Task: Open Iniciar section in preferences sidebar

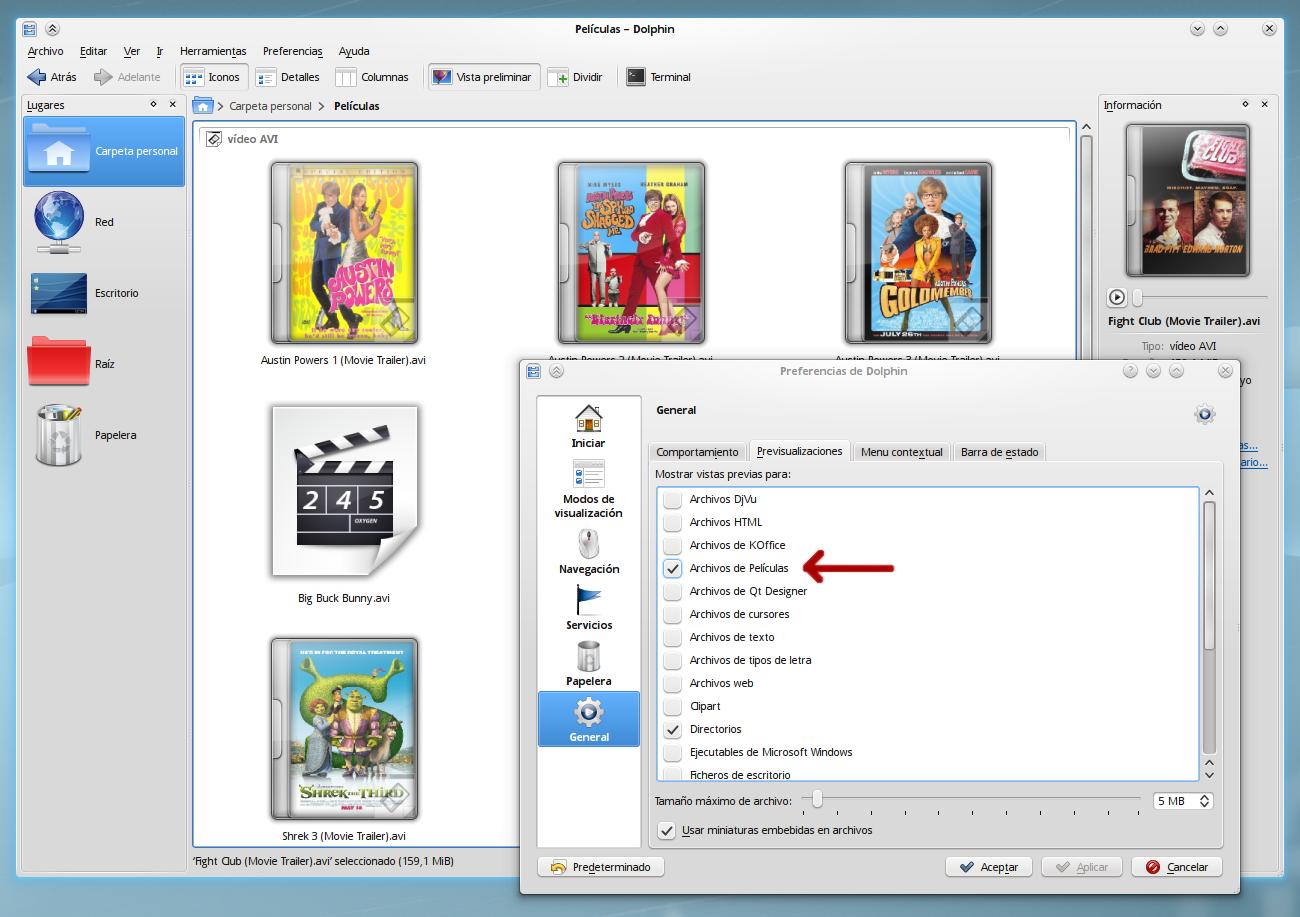Action: pyautogui.click(x=588, y=425)
